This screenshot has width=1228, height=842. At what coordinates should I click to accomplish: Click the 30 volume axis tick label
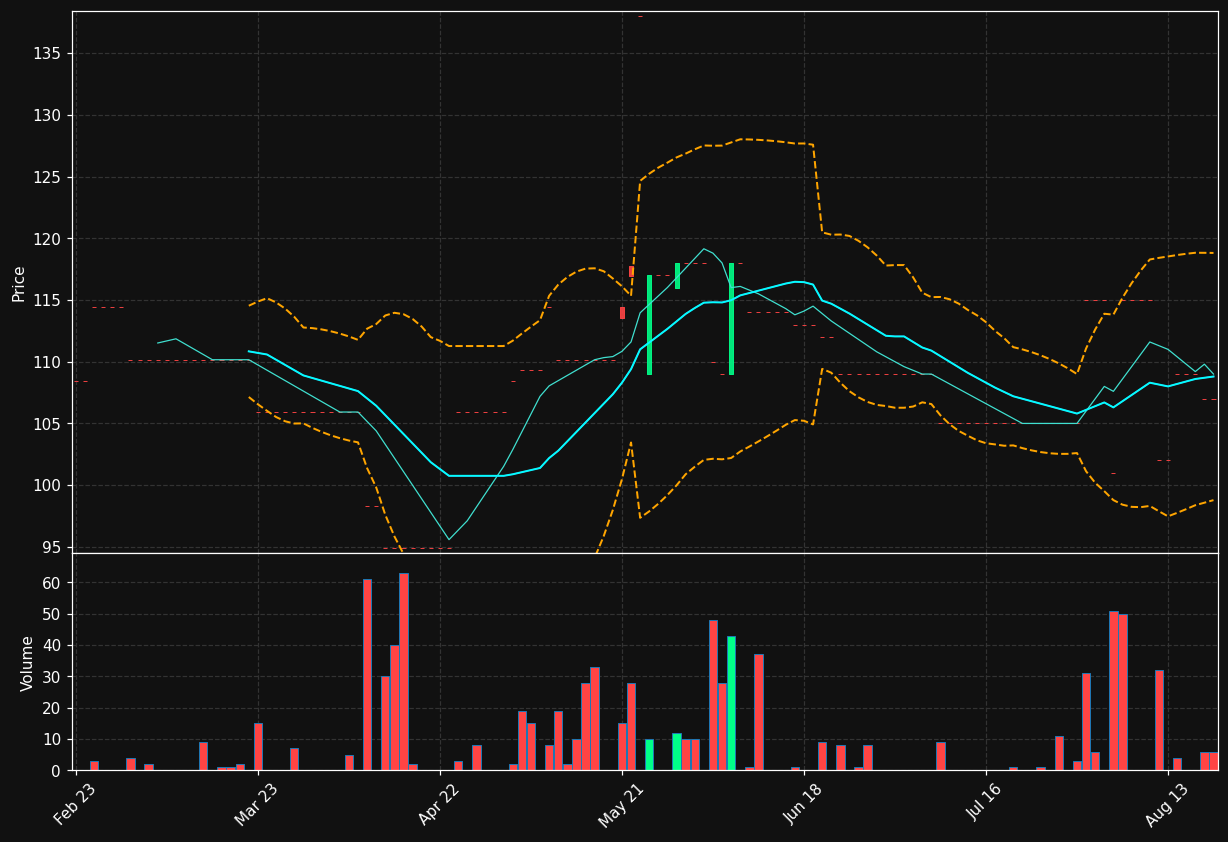point(52,677)
